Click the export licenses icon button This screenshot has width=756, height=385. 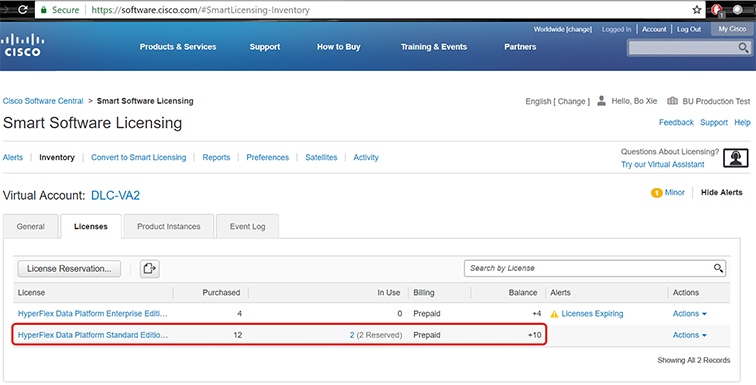pyautogui.click(x=149, y=268)
